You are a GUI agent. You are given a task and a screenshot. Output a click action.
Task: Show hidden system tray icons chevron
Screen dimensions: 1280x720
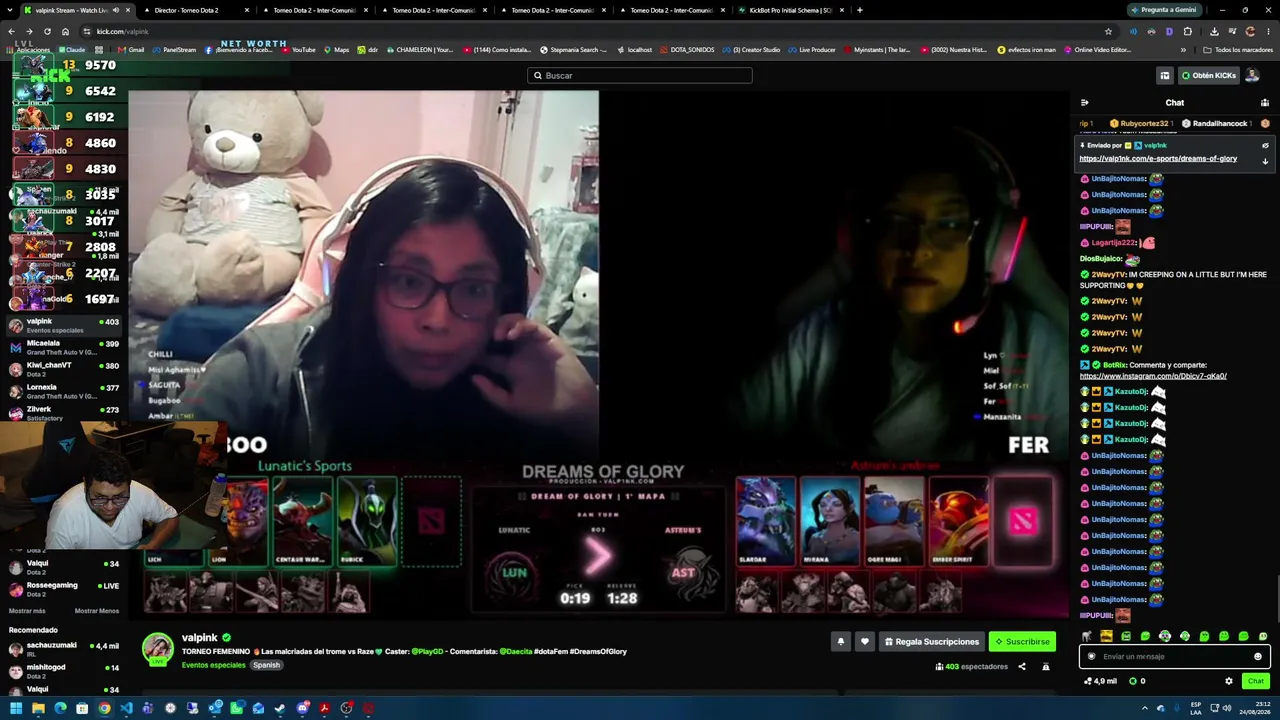pyautogui.click(x=1145, y=708)
